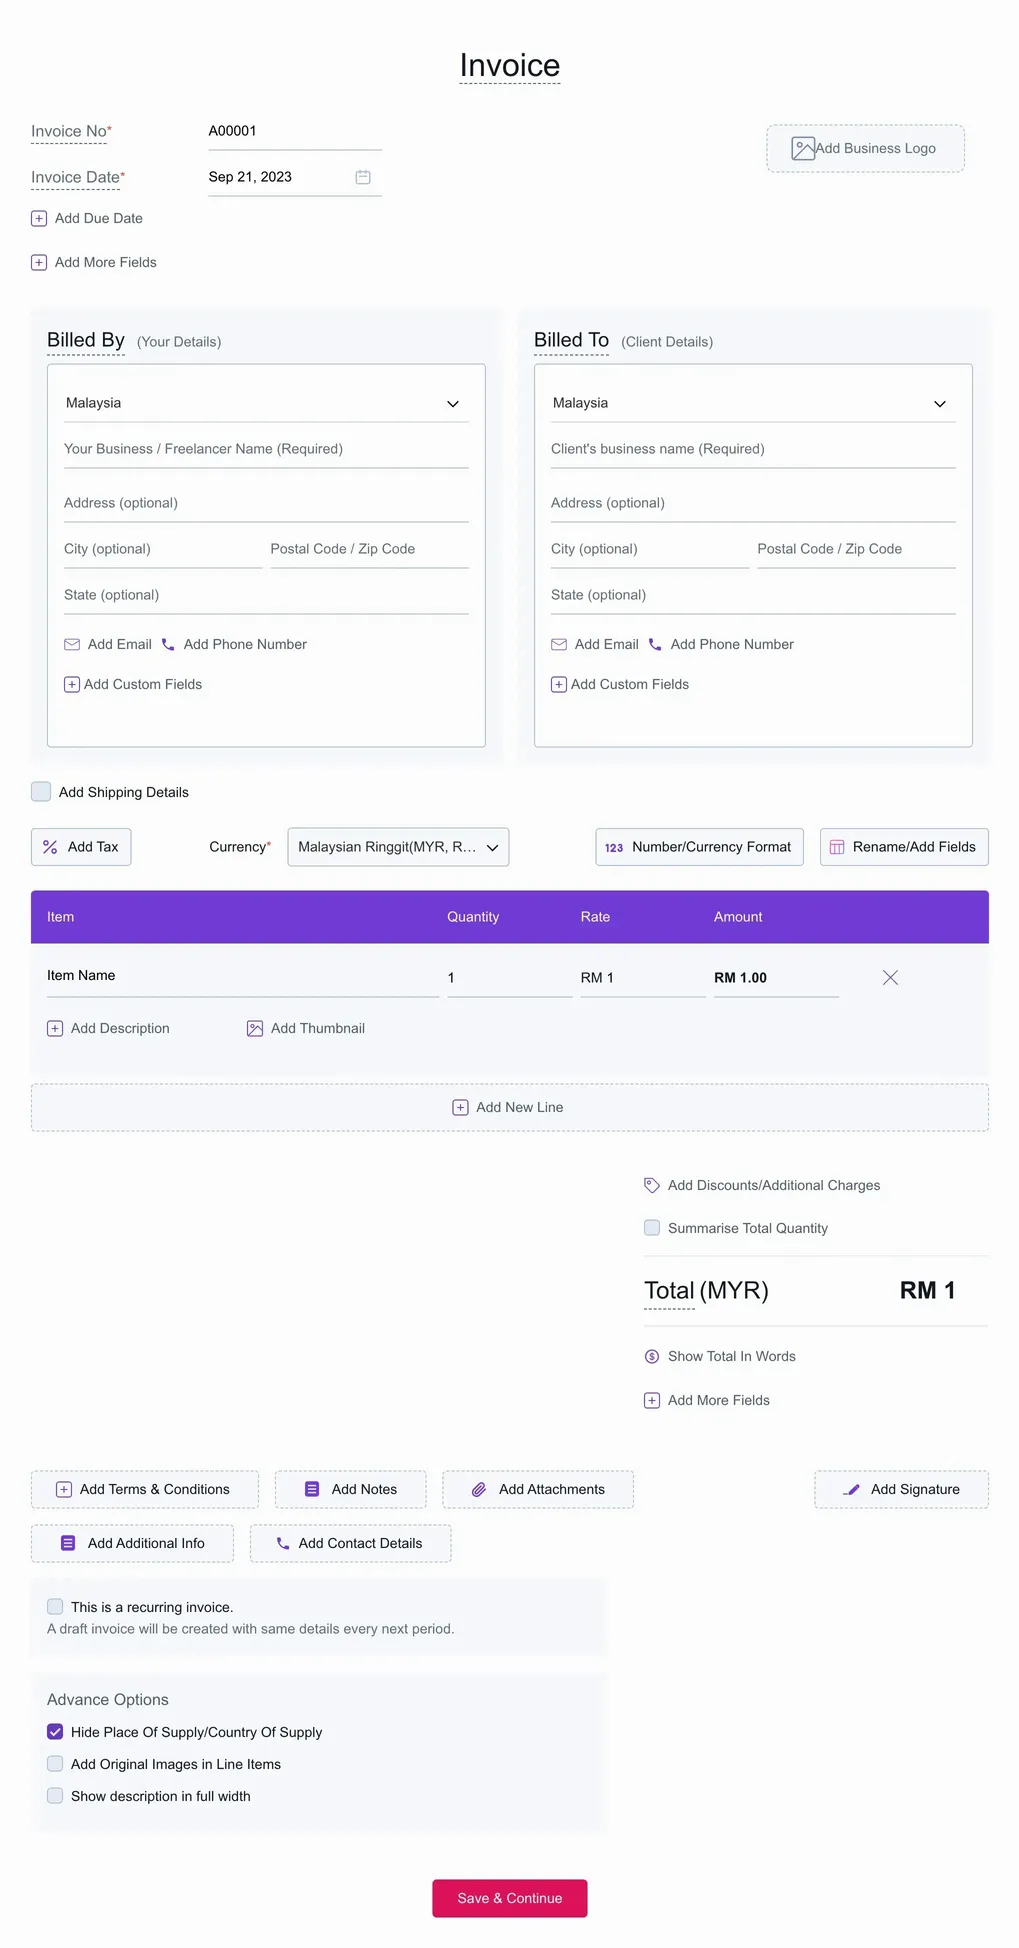Click the plus icon for Add Due Date
Viewport: 1019px width, 1948px height.
(x=39, y=219)
